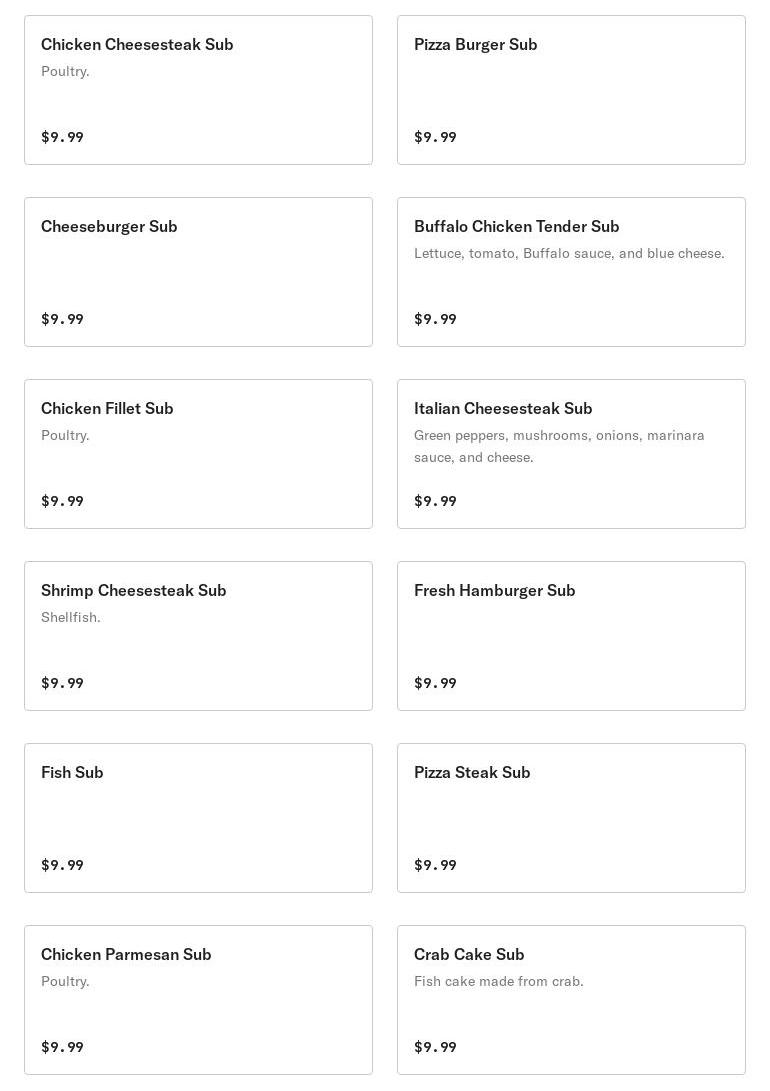The image size is (770, 1091).
Task: Click the Buffalo Chicken Tender Sub description
Action: (x=569, y=253)
